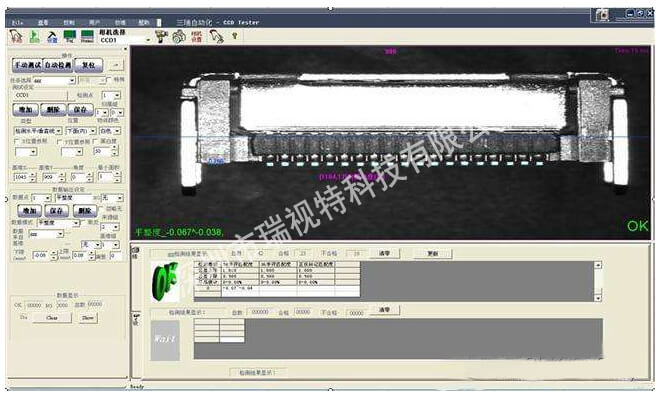Open the 帮助 help menu

tap(144, 22)
